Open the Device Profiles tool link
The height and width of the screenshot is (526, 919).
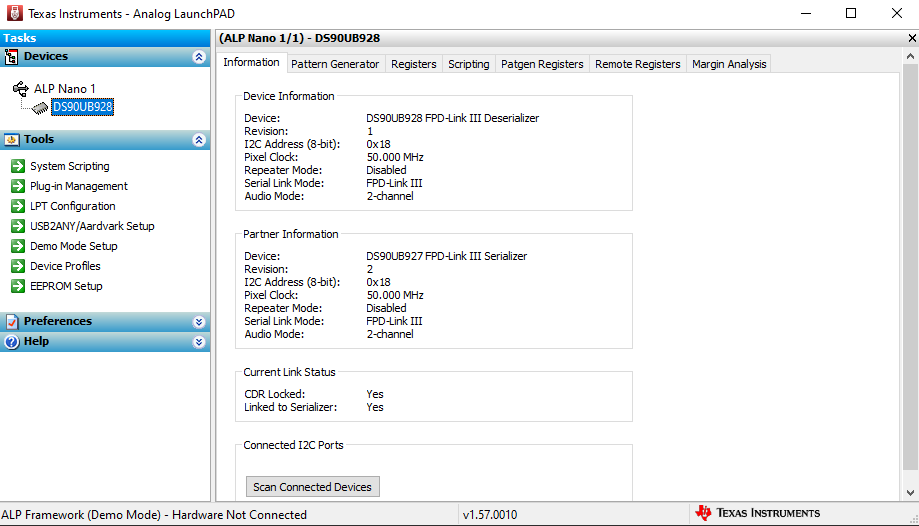[x=65, y=266]
